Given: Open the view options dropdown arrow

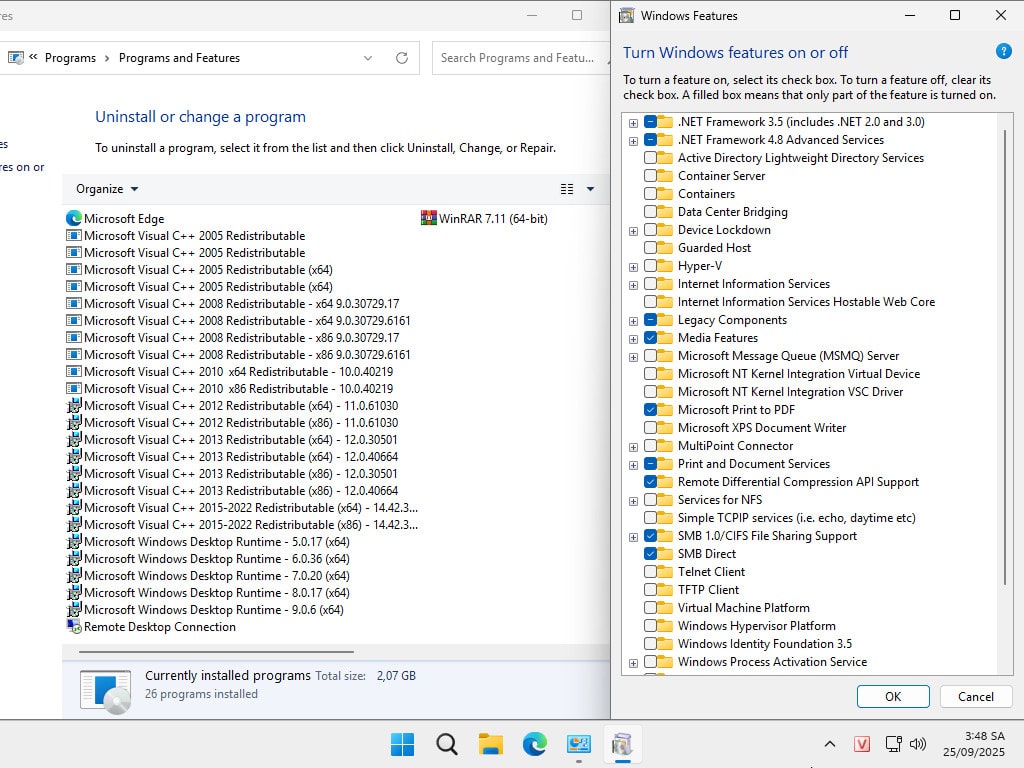Looking at the screenshot, I should (590, 189).
